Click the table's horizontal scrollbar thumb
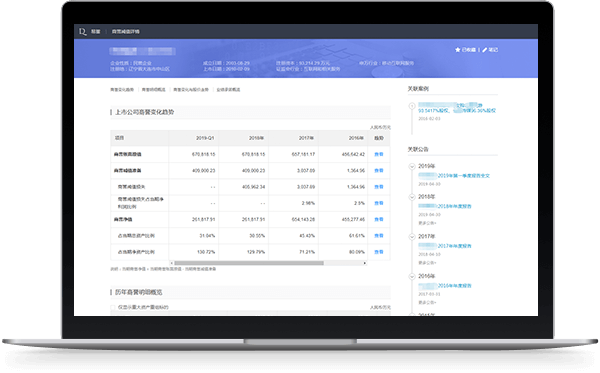The width and height of the screenshot is (600, 373). tap(249, 263)
